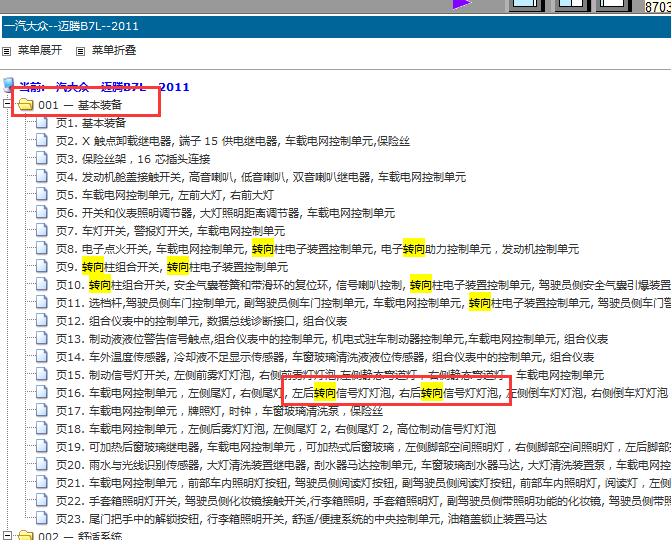671x540 pixels.
Task: Click the 一汽大众--迈腾B7L--2011 blue header title
Action: point(71,27)
